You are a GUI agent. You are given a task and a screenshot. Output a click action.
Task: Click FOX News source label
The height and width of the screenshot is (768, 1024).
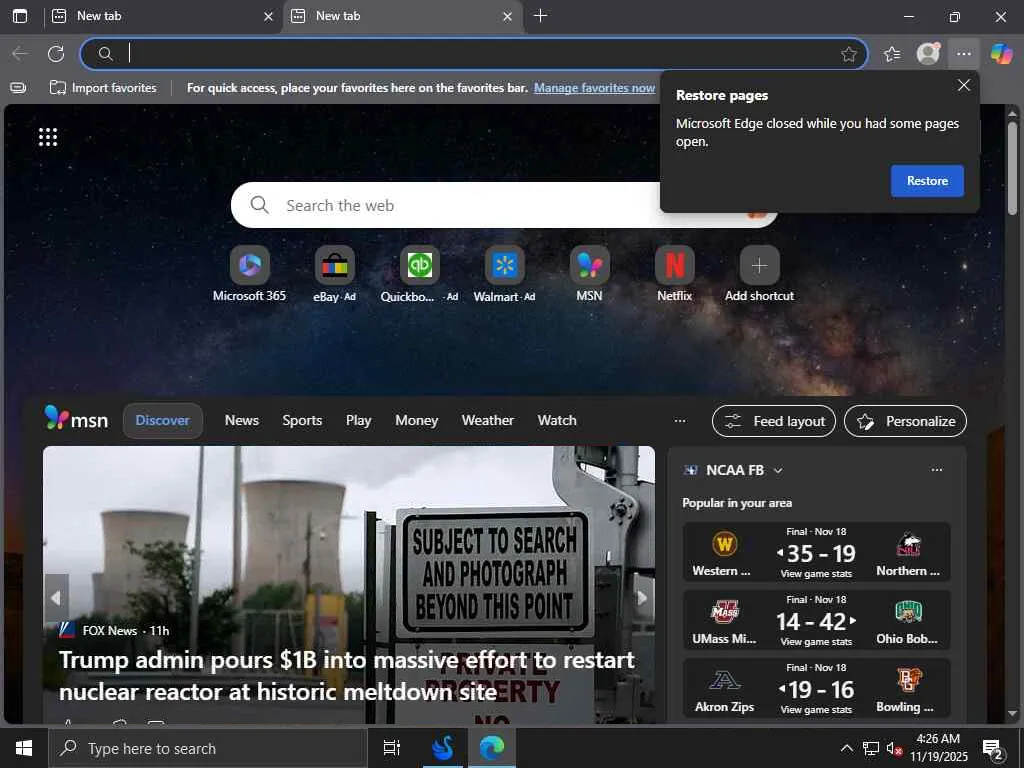110,631
